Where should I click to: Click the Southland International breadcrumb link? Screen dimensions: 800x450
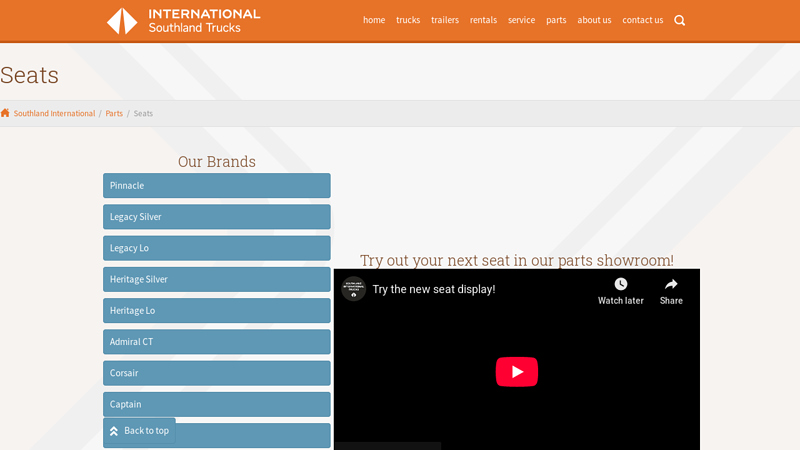[54, 114]
